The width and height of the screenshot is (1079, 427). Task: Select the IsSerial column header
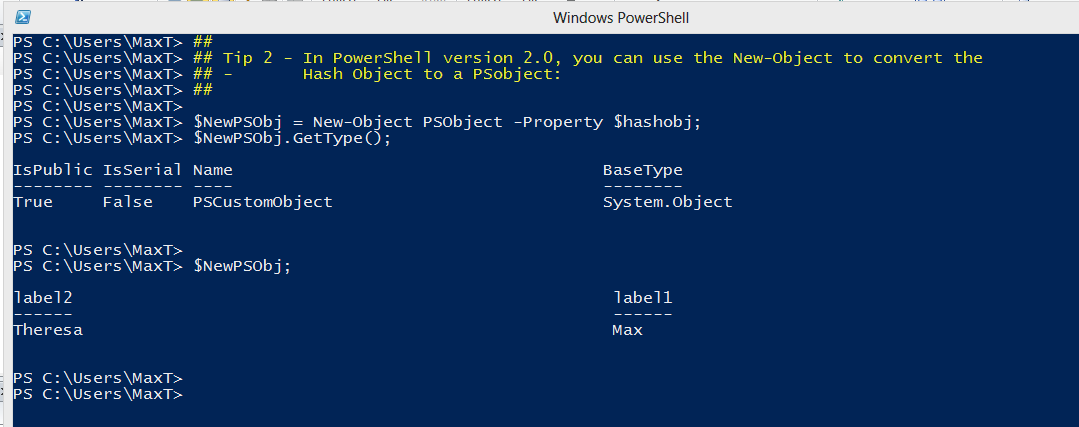[x=142, y=170]
